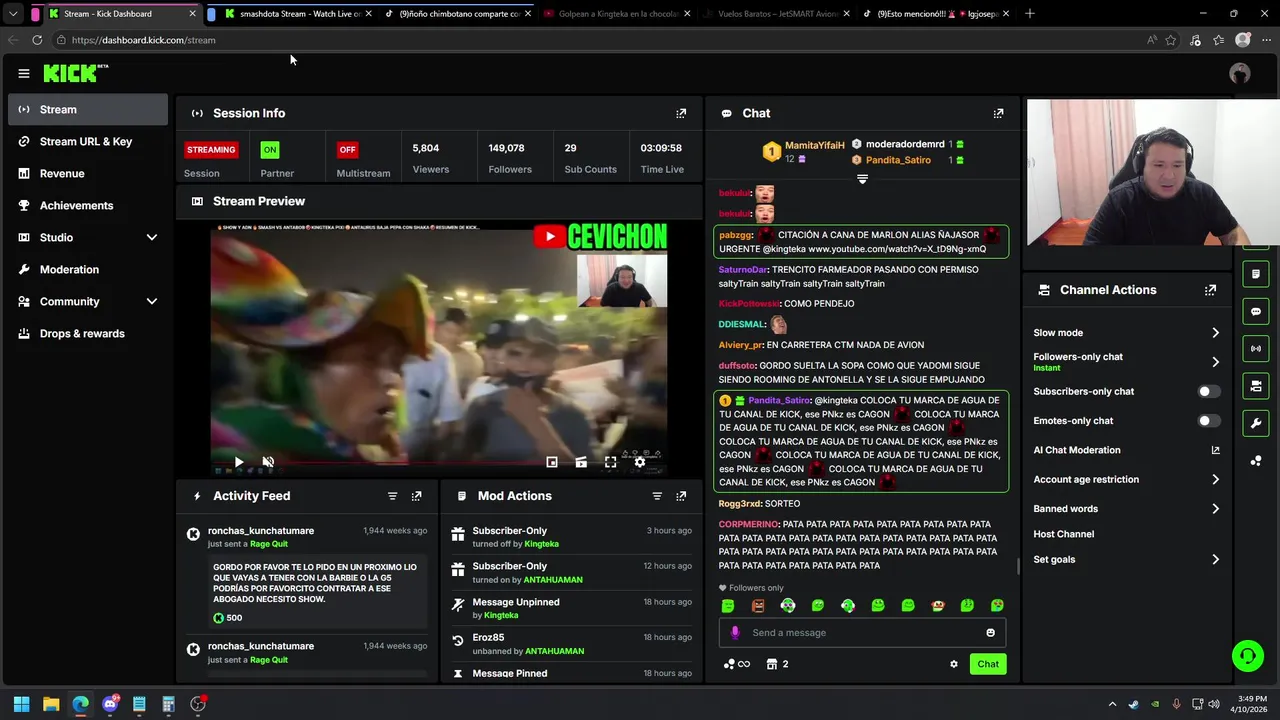Click the chat sidebar speech bubble icon
1280x720 pixels.
1256,311
